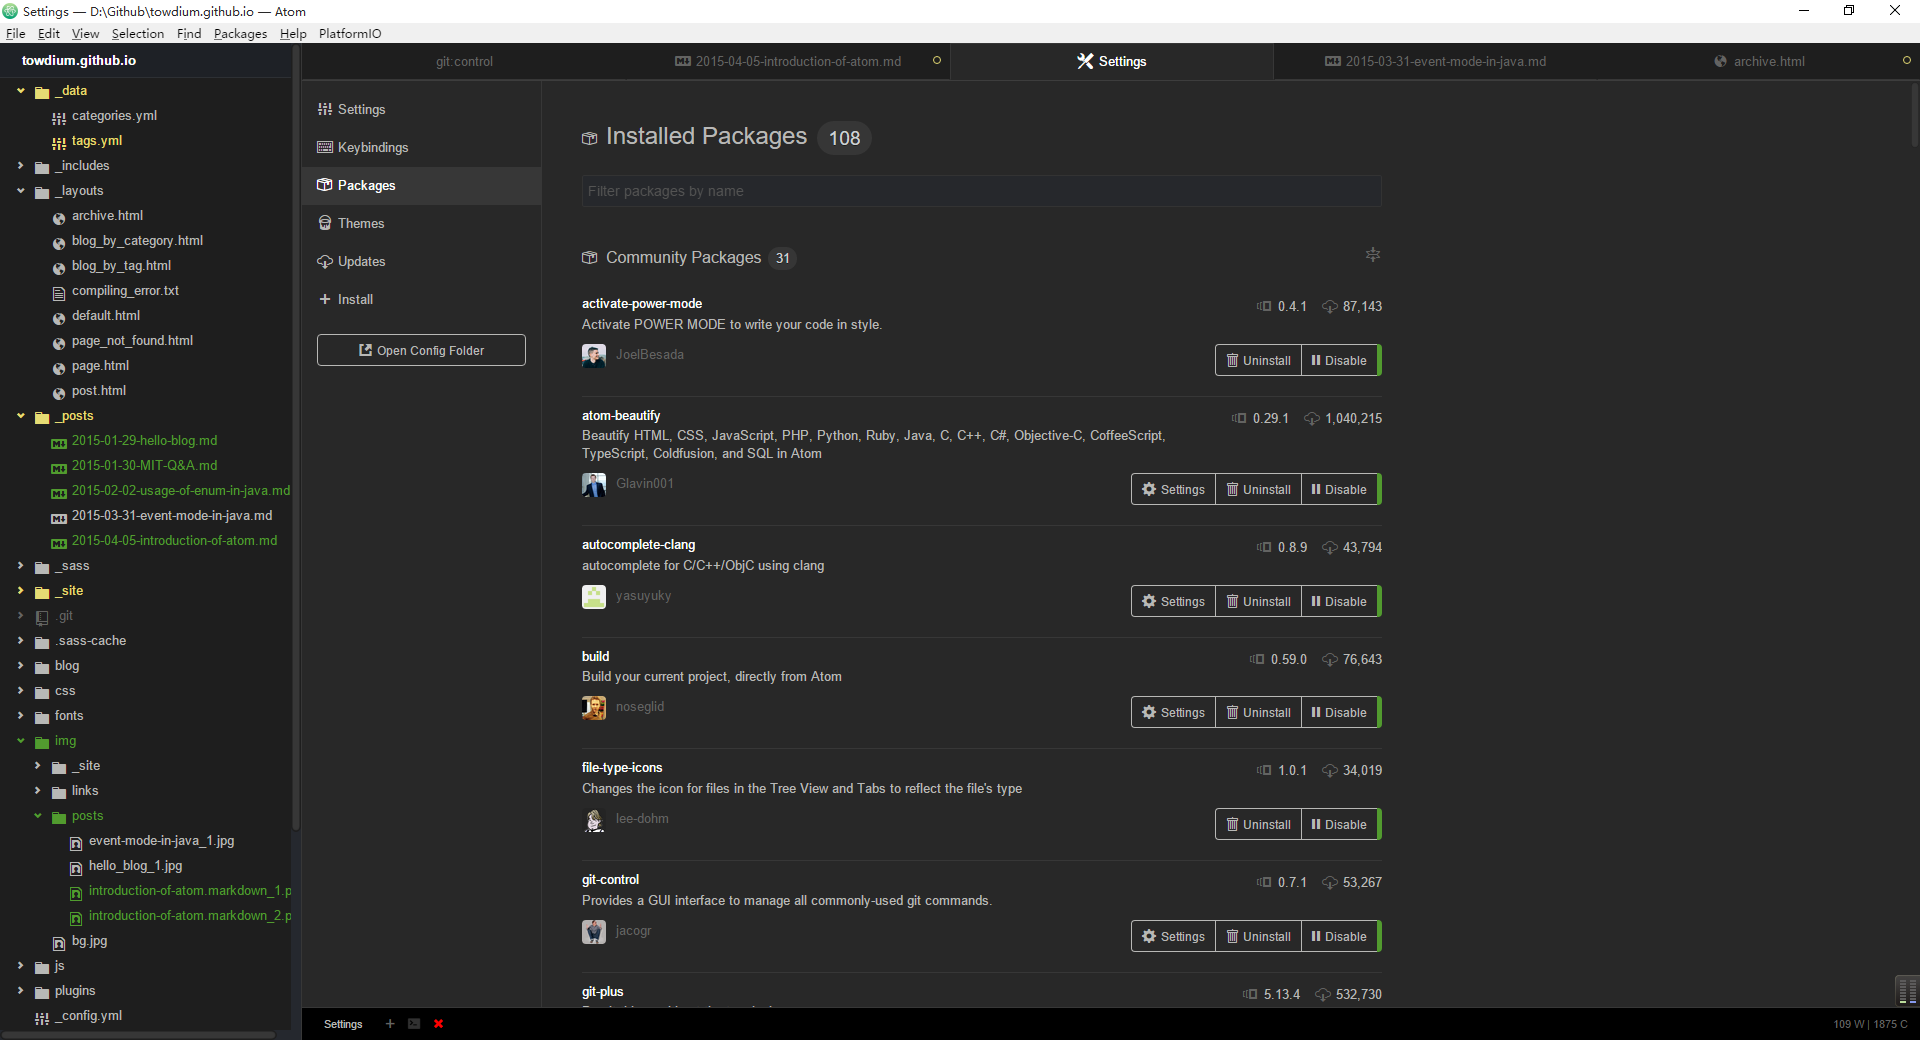Open tags.yml in tree view
1920x1040 pixels.
click(x=97, y=141)
